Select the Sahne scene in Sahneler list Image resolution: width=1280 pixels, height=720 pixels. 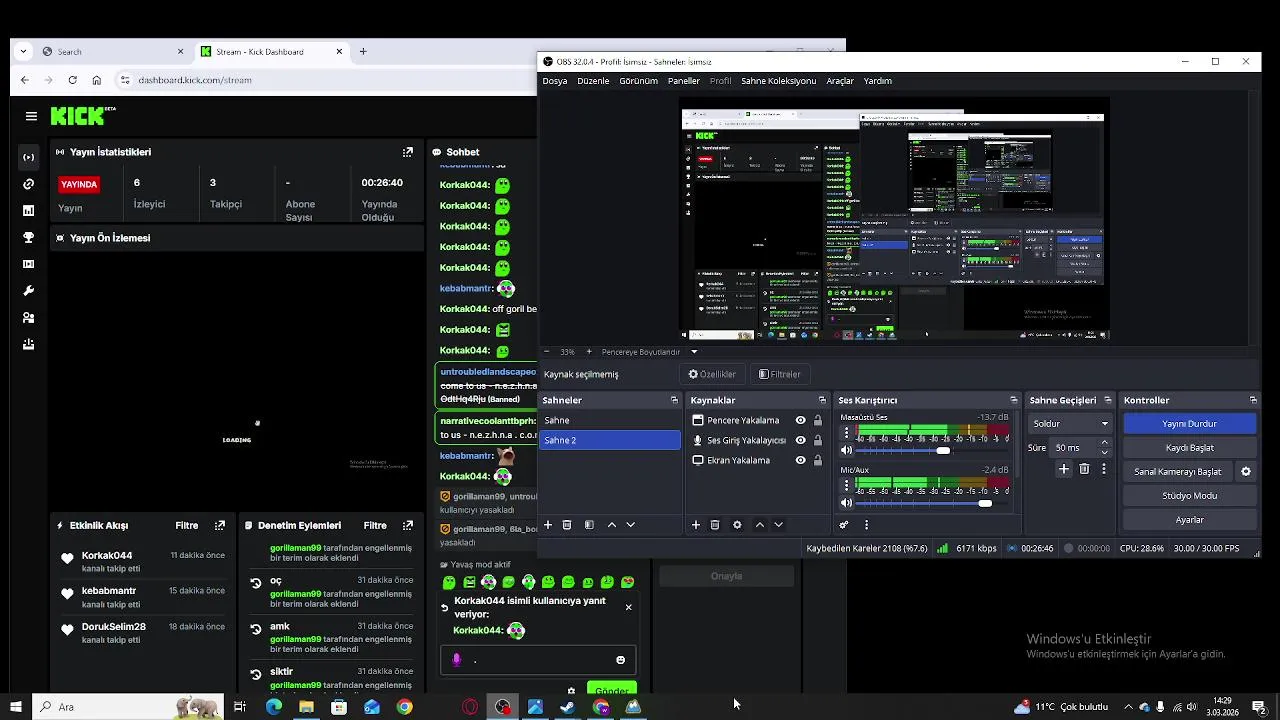click(609, 421)
